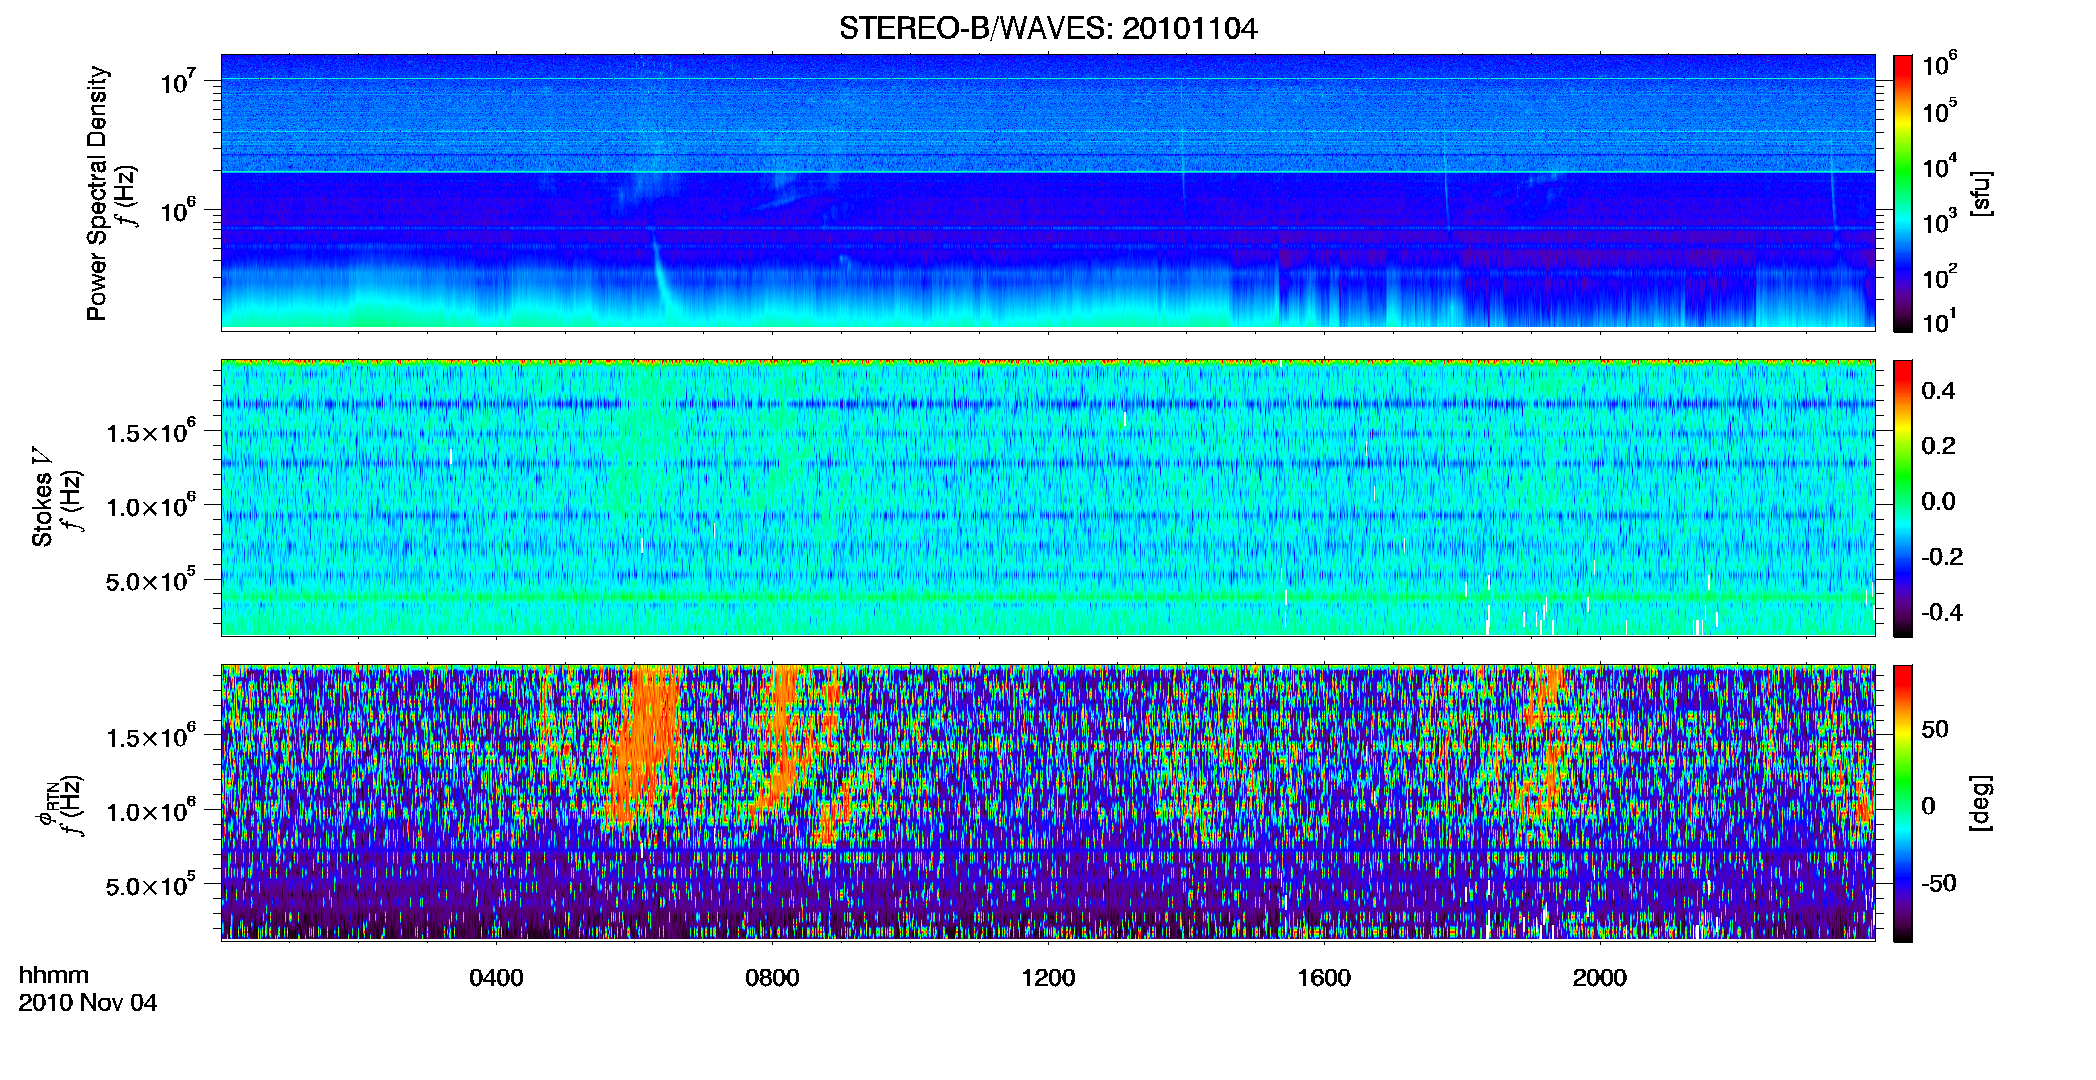Click the 10^3 label on sfu colorbar
This screenshot has width=2096, height=1080.
1940,222
